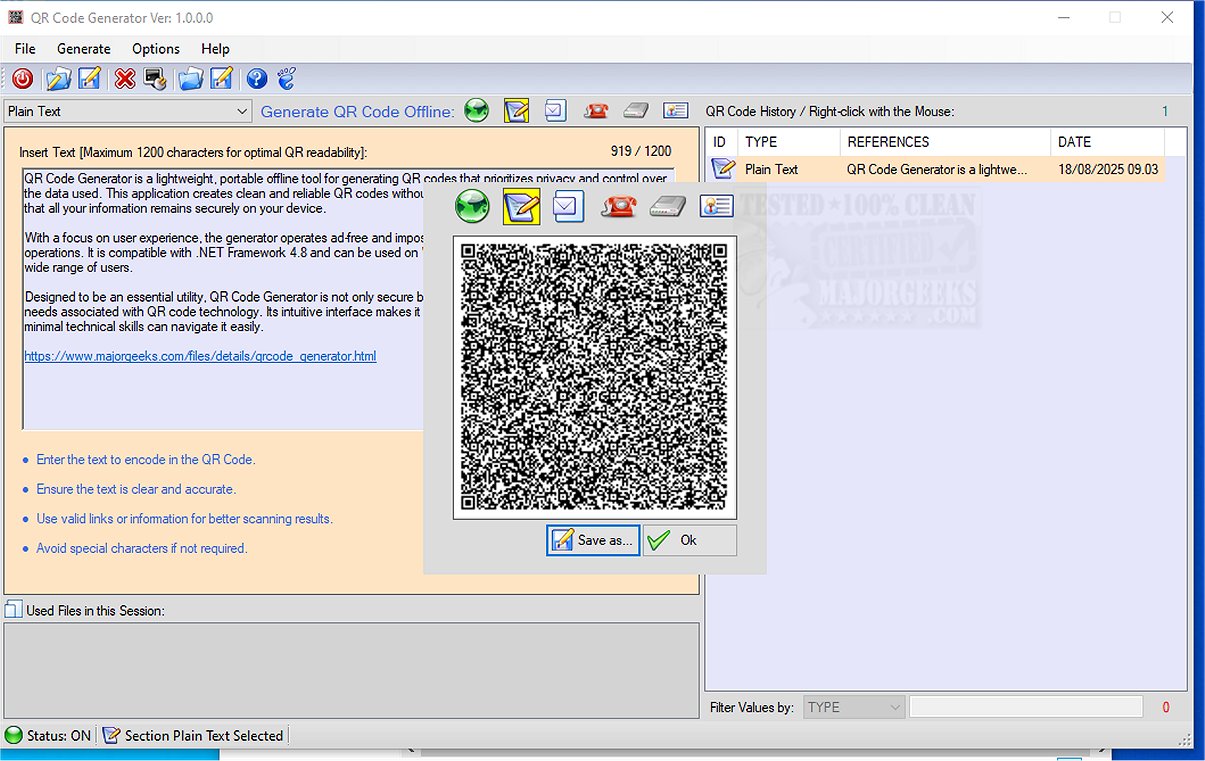Select the red telephone icon beside Generate QR Code Offline
This screenshot has width=1205, height=761.
pos(597,111)
